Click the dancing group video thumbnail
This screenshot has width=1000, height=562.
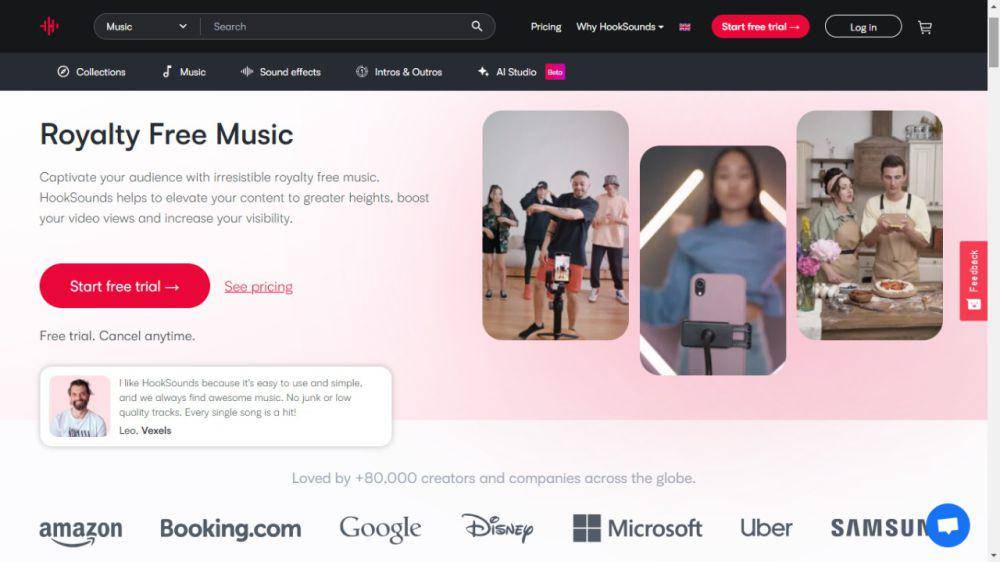point(555,225)
